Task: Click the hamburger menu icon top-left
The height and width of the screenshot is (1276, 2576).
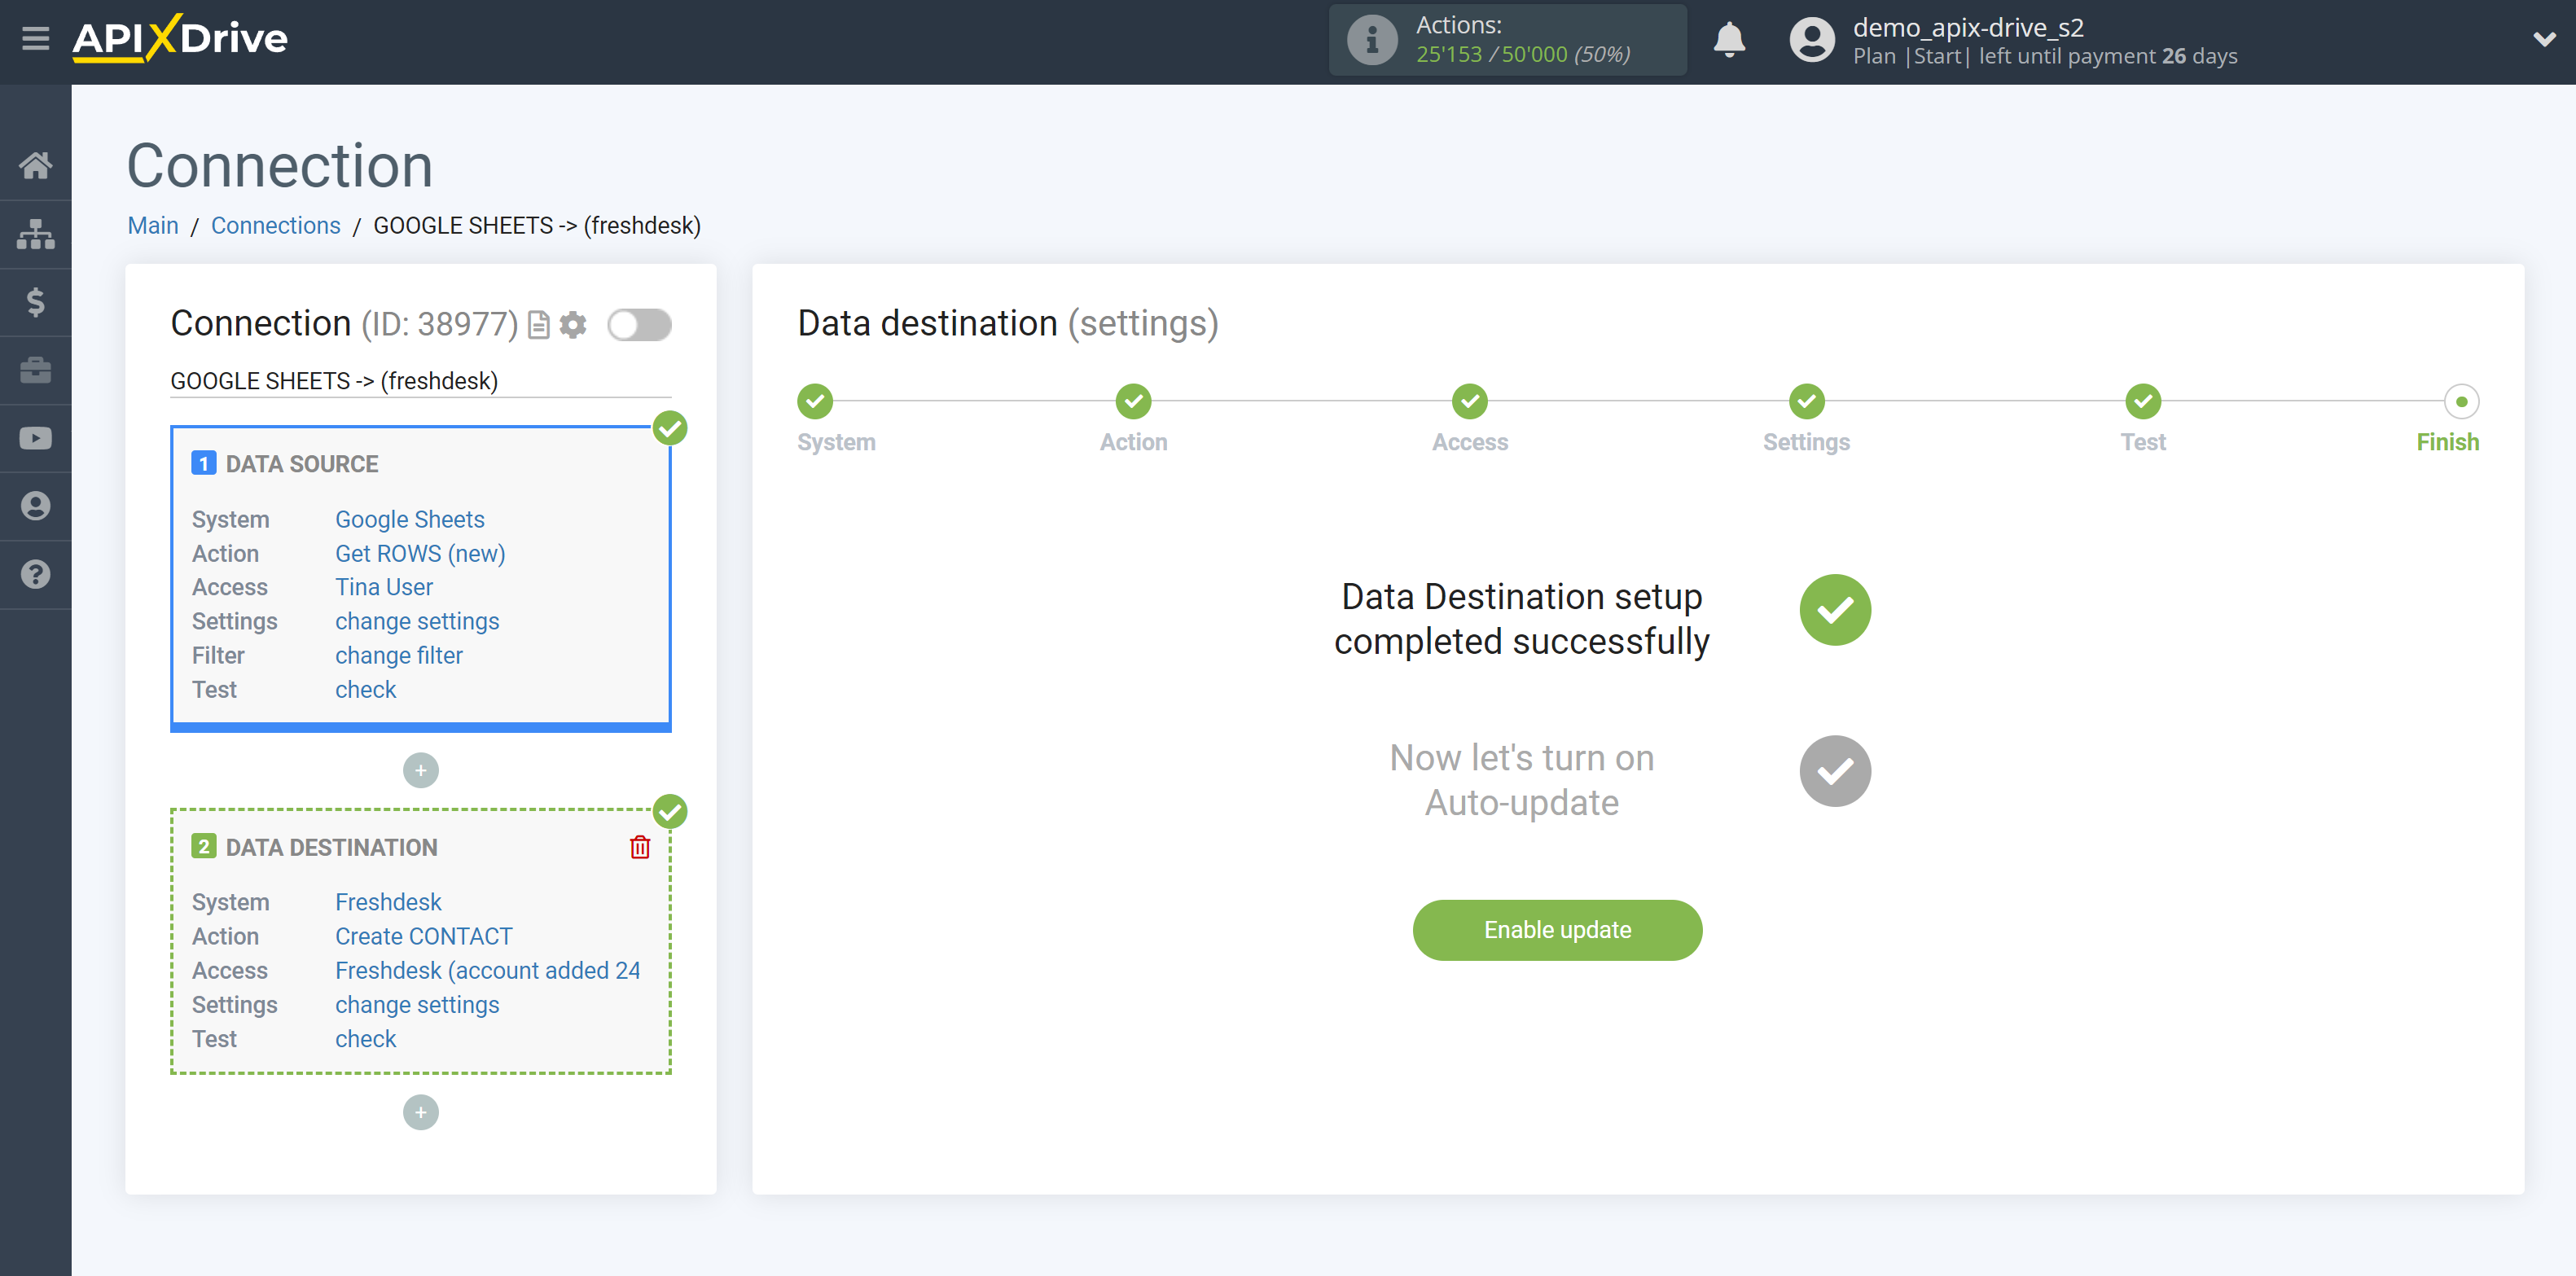Action: pos(36,41)
